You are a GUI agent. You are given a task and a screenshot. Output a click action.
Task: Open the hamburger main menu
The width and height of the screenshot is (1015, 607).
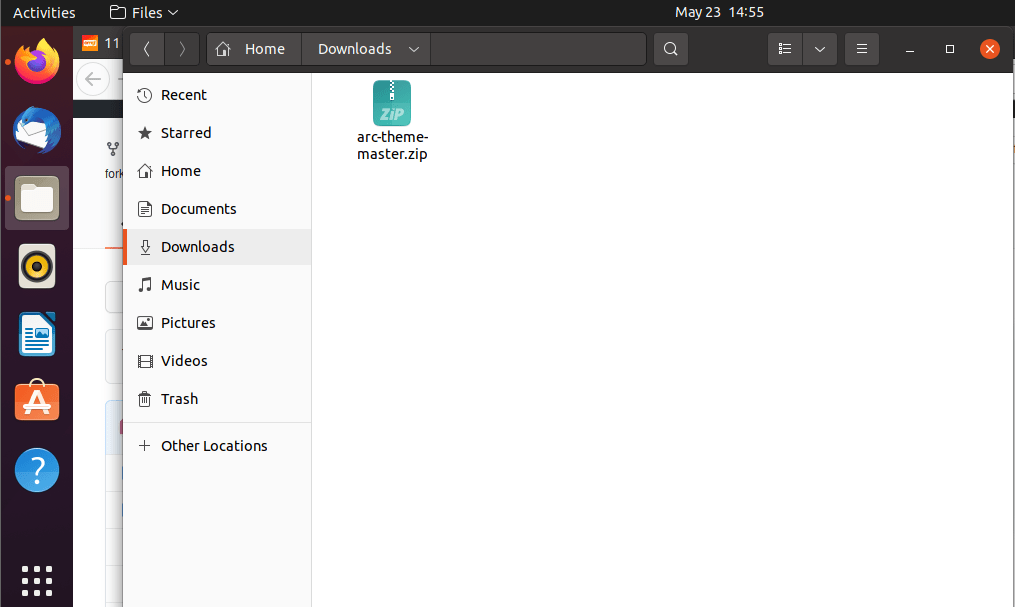[x=862, y=49]
